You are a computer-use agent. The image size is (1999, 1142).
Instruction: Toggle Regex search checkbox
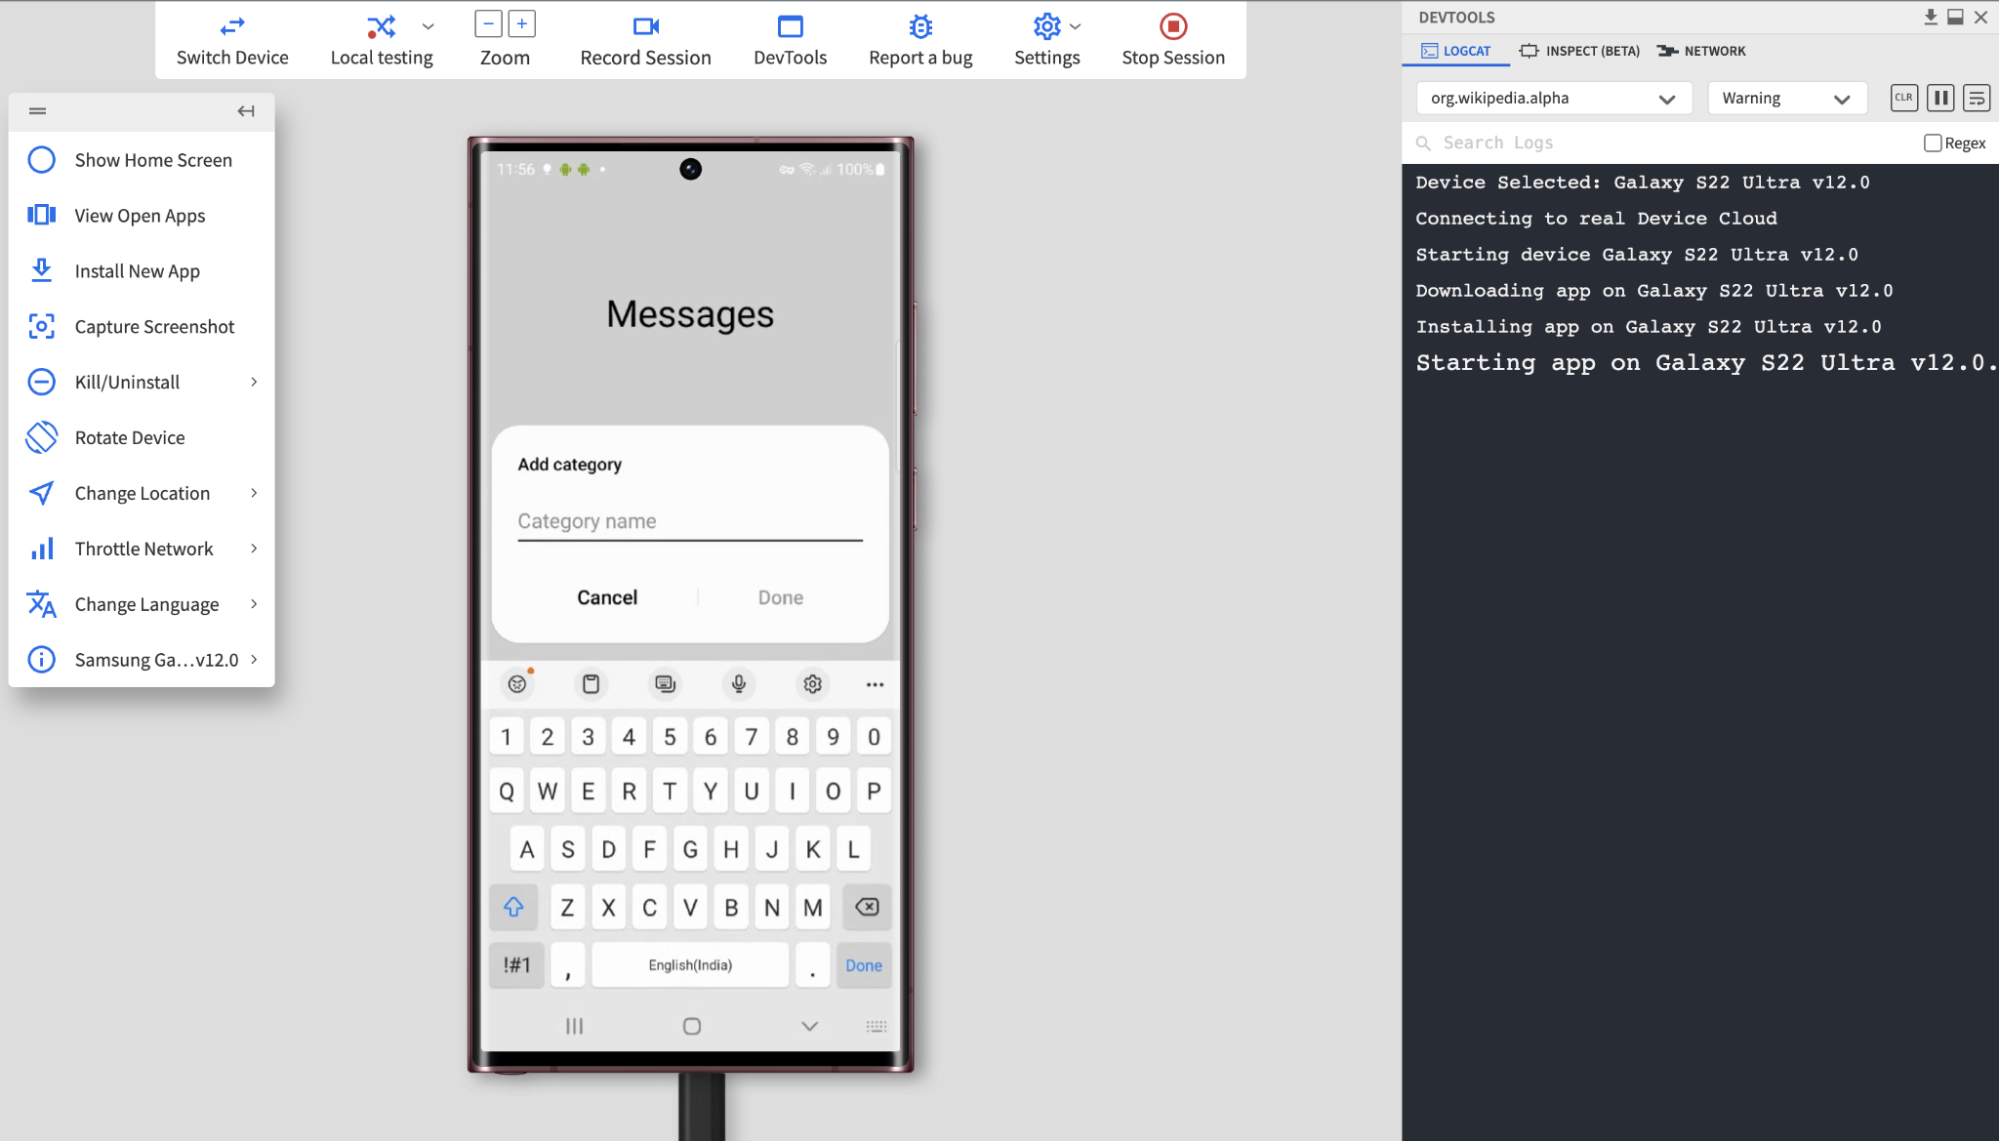coord(1932,141)
